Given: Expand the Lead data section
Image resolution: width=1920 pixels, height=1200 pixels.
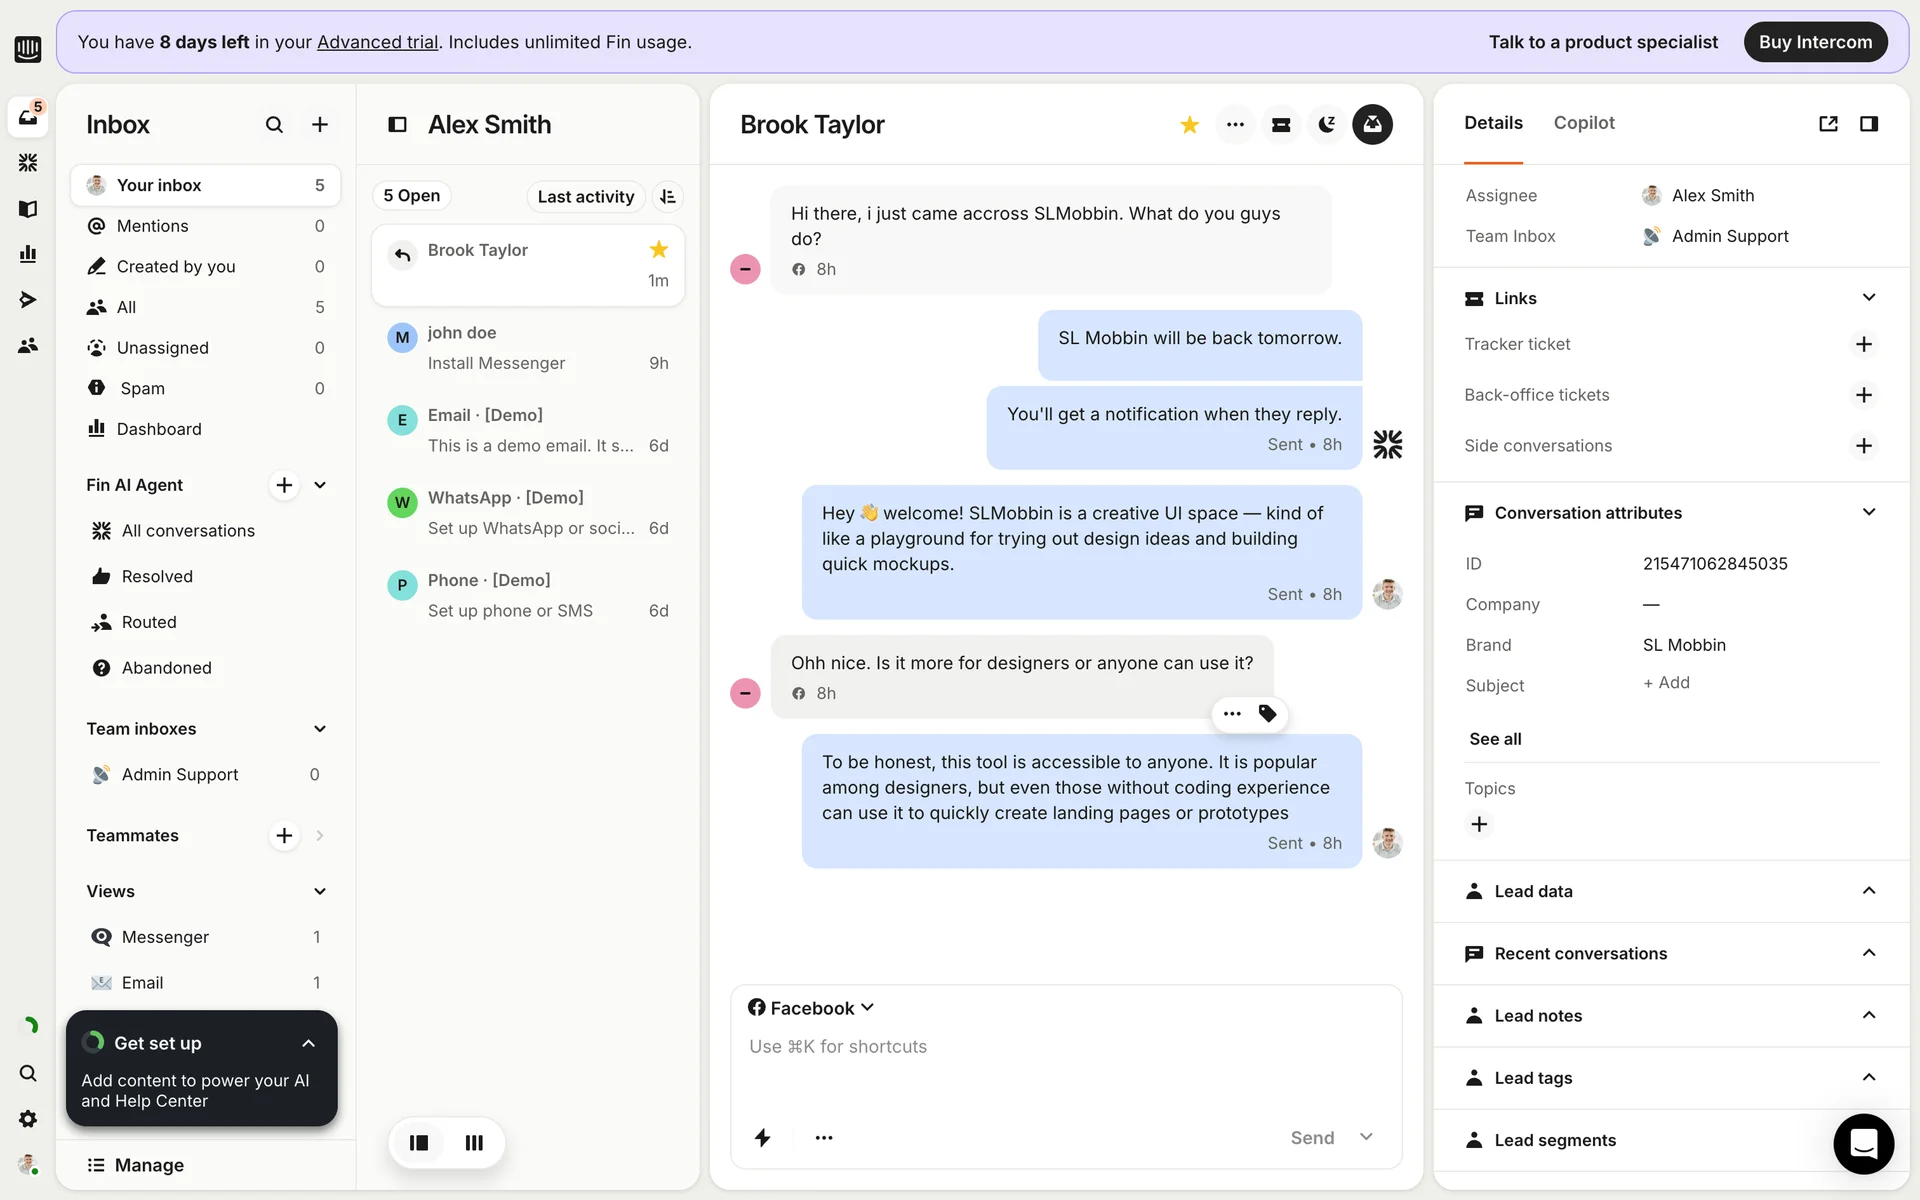Looking at the screenshot, I should click(1868, 891).
